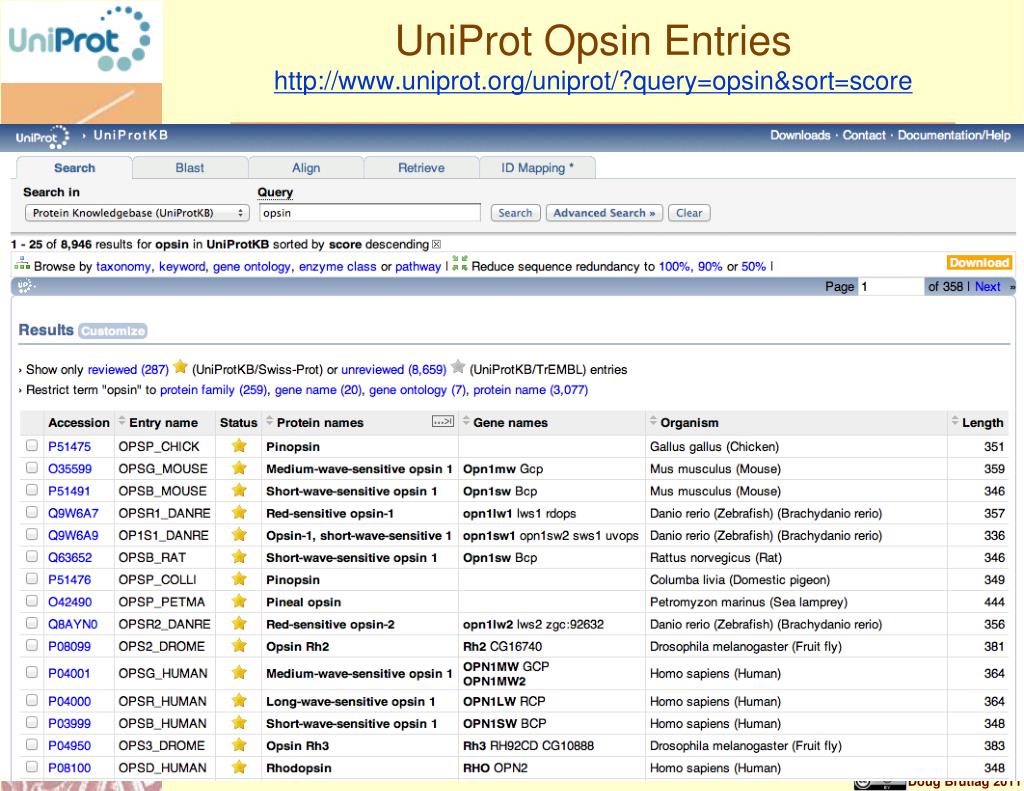Open accession Q8AYN0 entry
Image resolution: width=1024 pixels, height=791 pixels.
pos(72,624)
